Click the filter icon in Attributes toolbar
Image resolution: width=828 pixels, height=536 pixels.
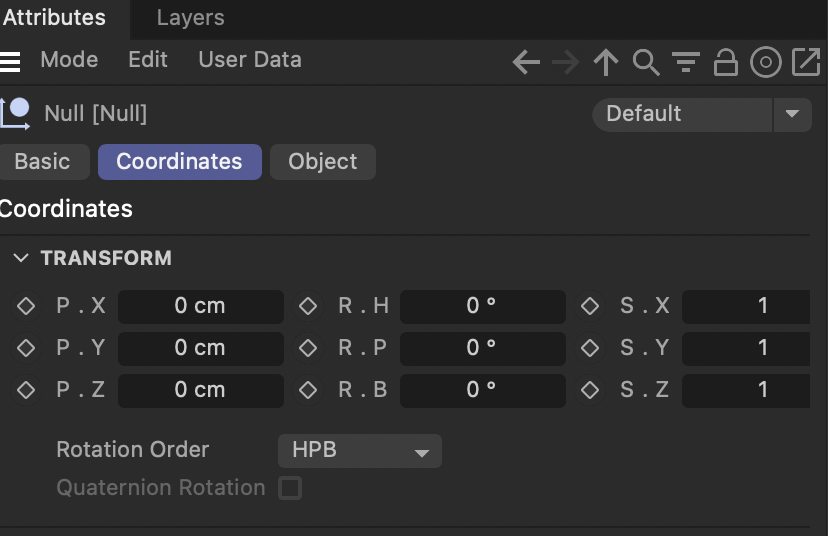(686, 63)
